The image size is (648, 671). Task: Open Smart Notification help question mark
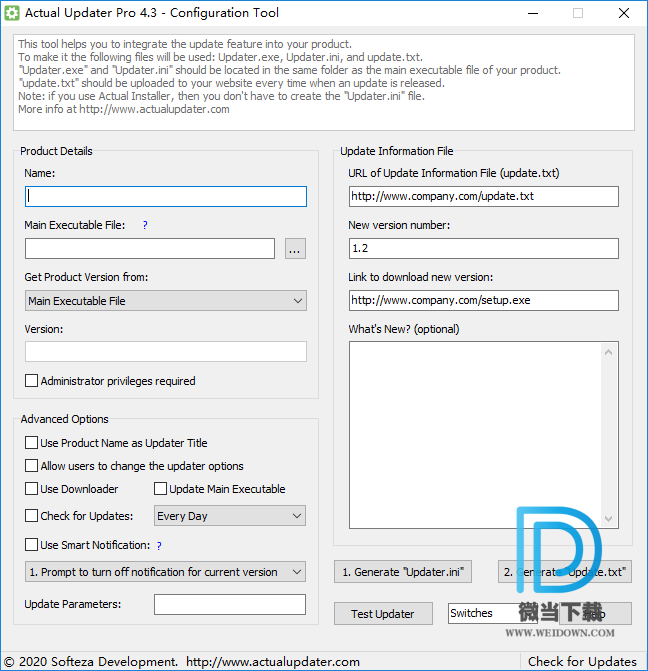[159, 546]
